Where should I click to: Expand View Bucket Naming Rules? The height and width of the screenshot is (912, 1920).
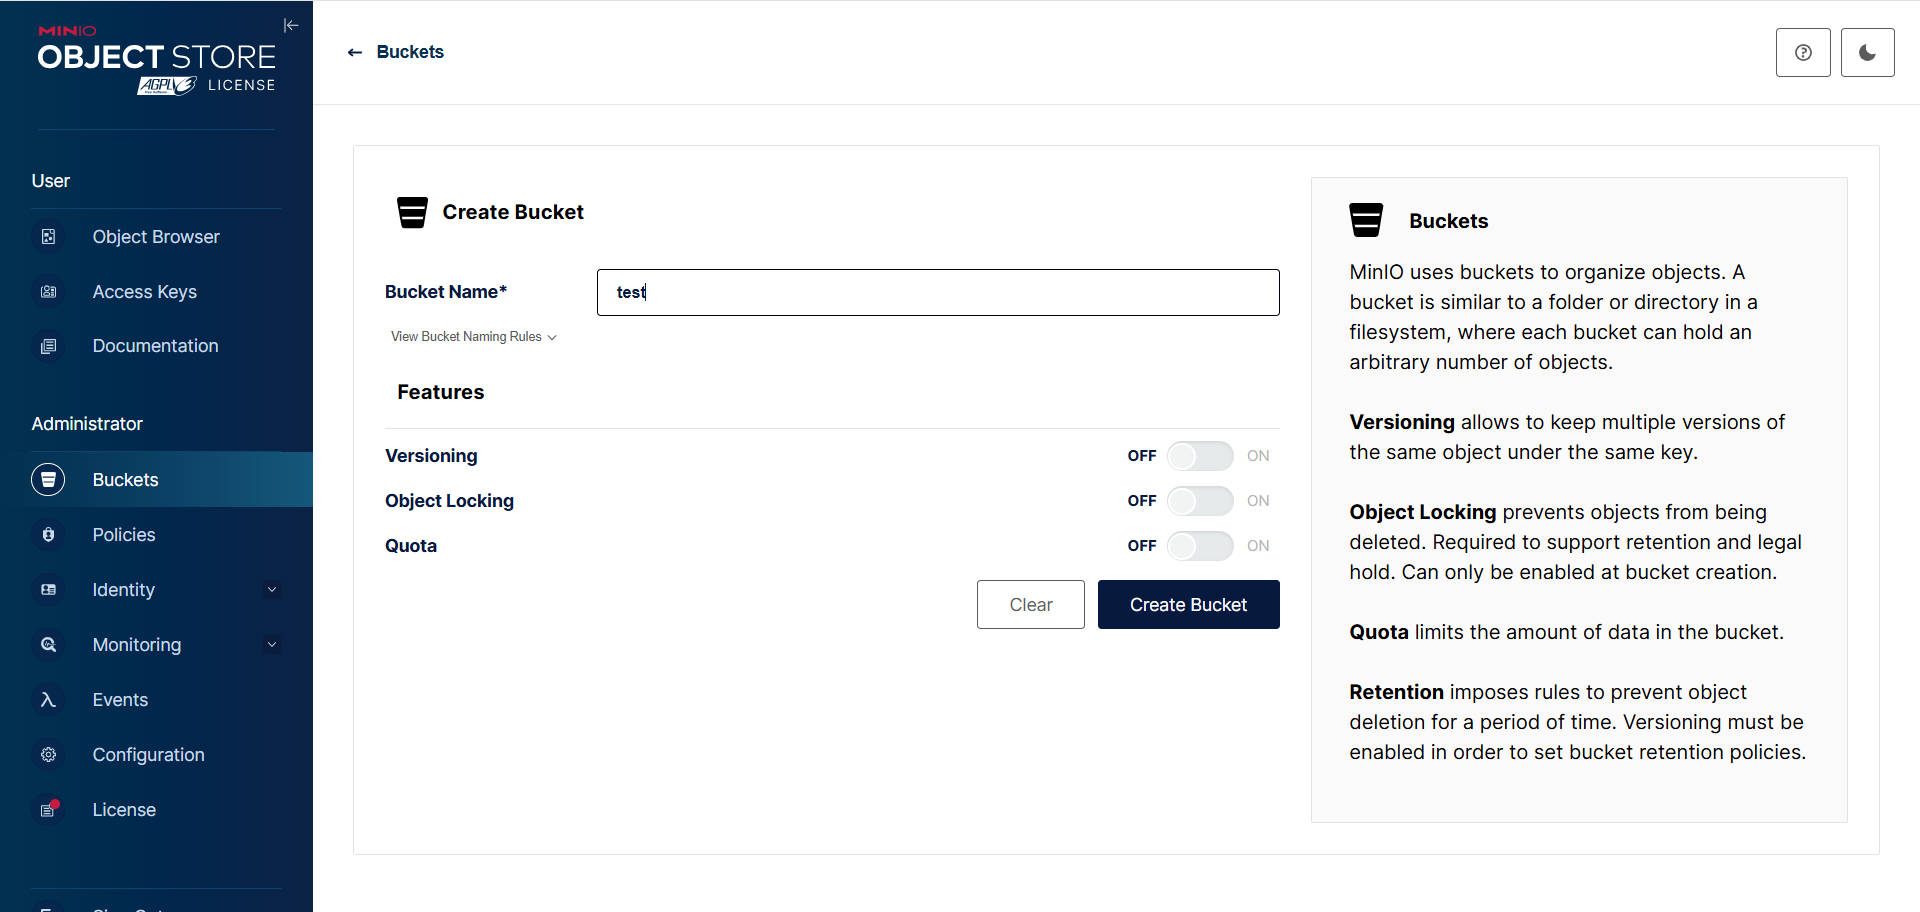click(x=473, y=337)
